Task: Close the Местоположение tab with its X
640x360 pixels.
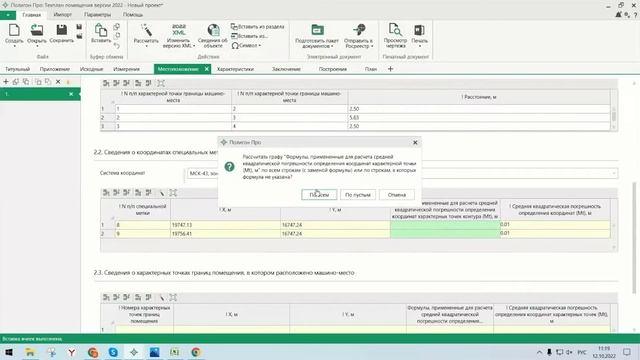Action: pyautogui.click(x=207, y=69)
